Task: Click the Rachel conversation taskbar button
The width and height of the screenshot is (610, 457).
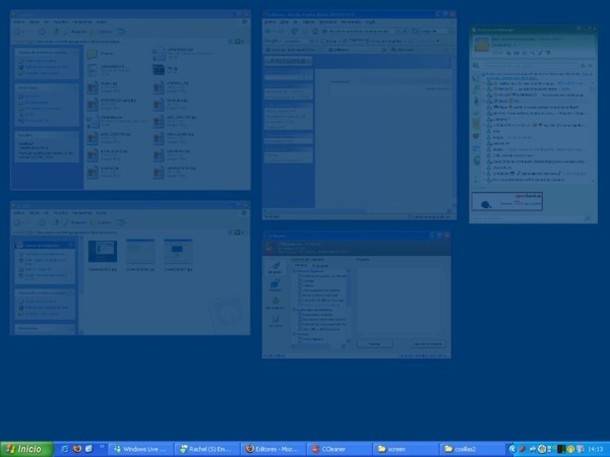Action: pos(207,449)
